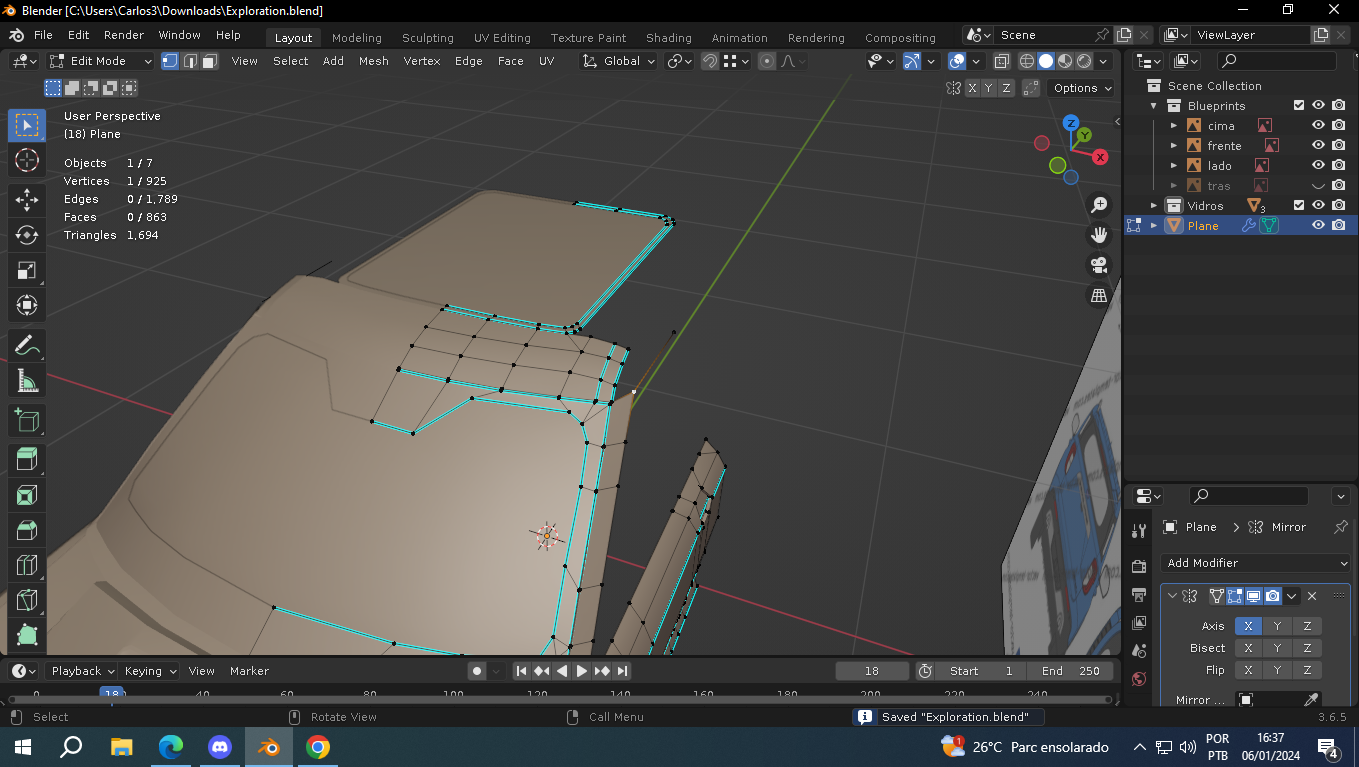Switch to the Sculpting workspace tab

[428, 38]
